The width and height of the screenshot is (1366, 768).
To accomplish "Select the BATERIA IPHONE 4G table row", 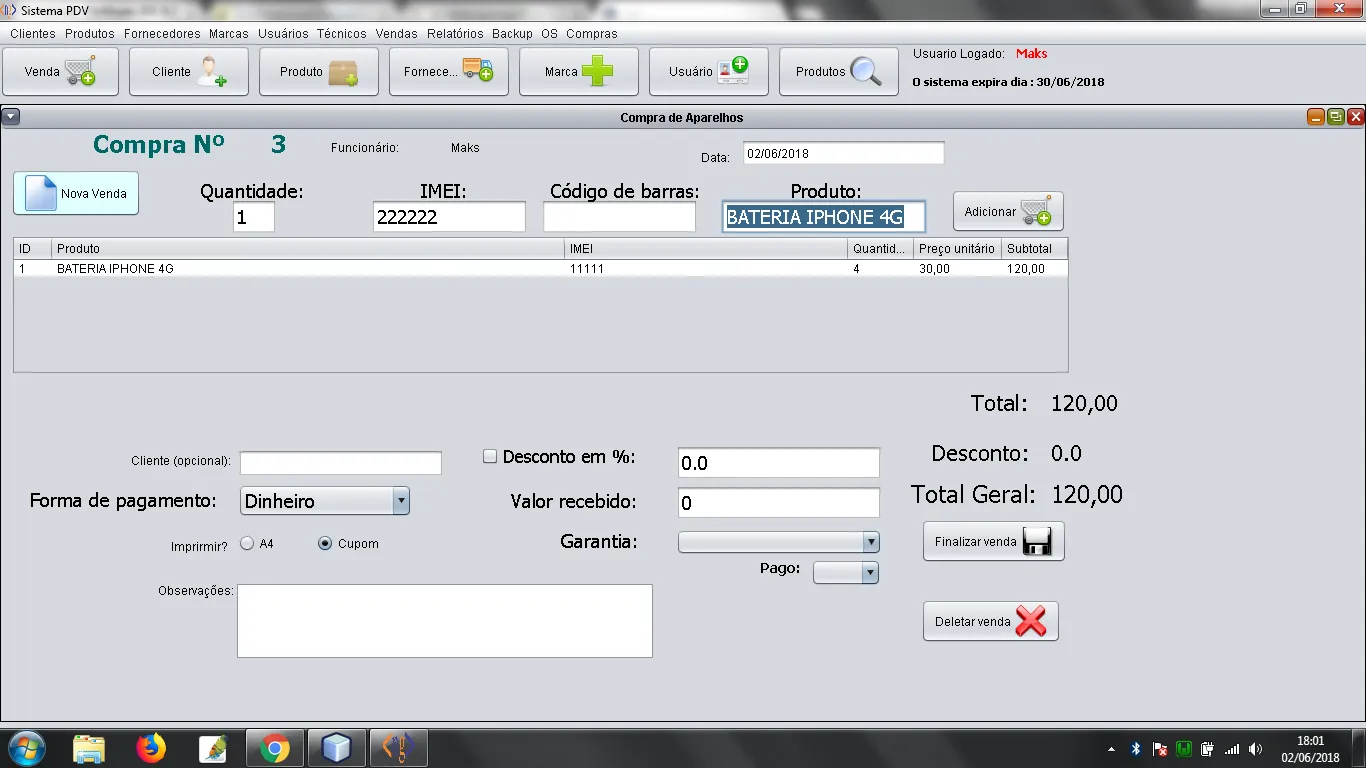I will [540, 269].
